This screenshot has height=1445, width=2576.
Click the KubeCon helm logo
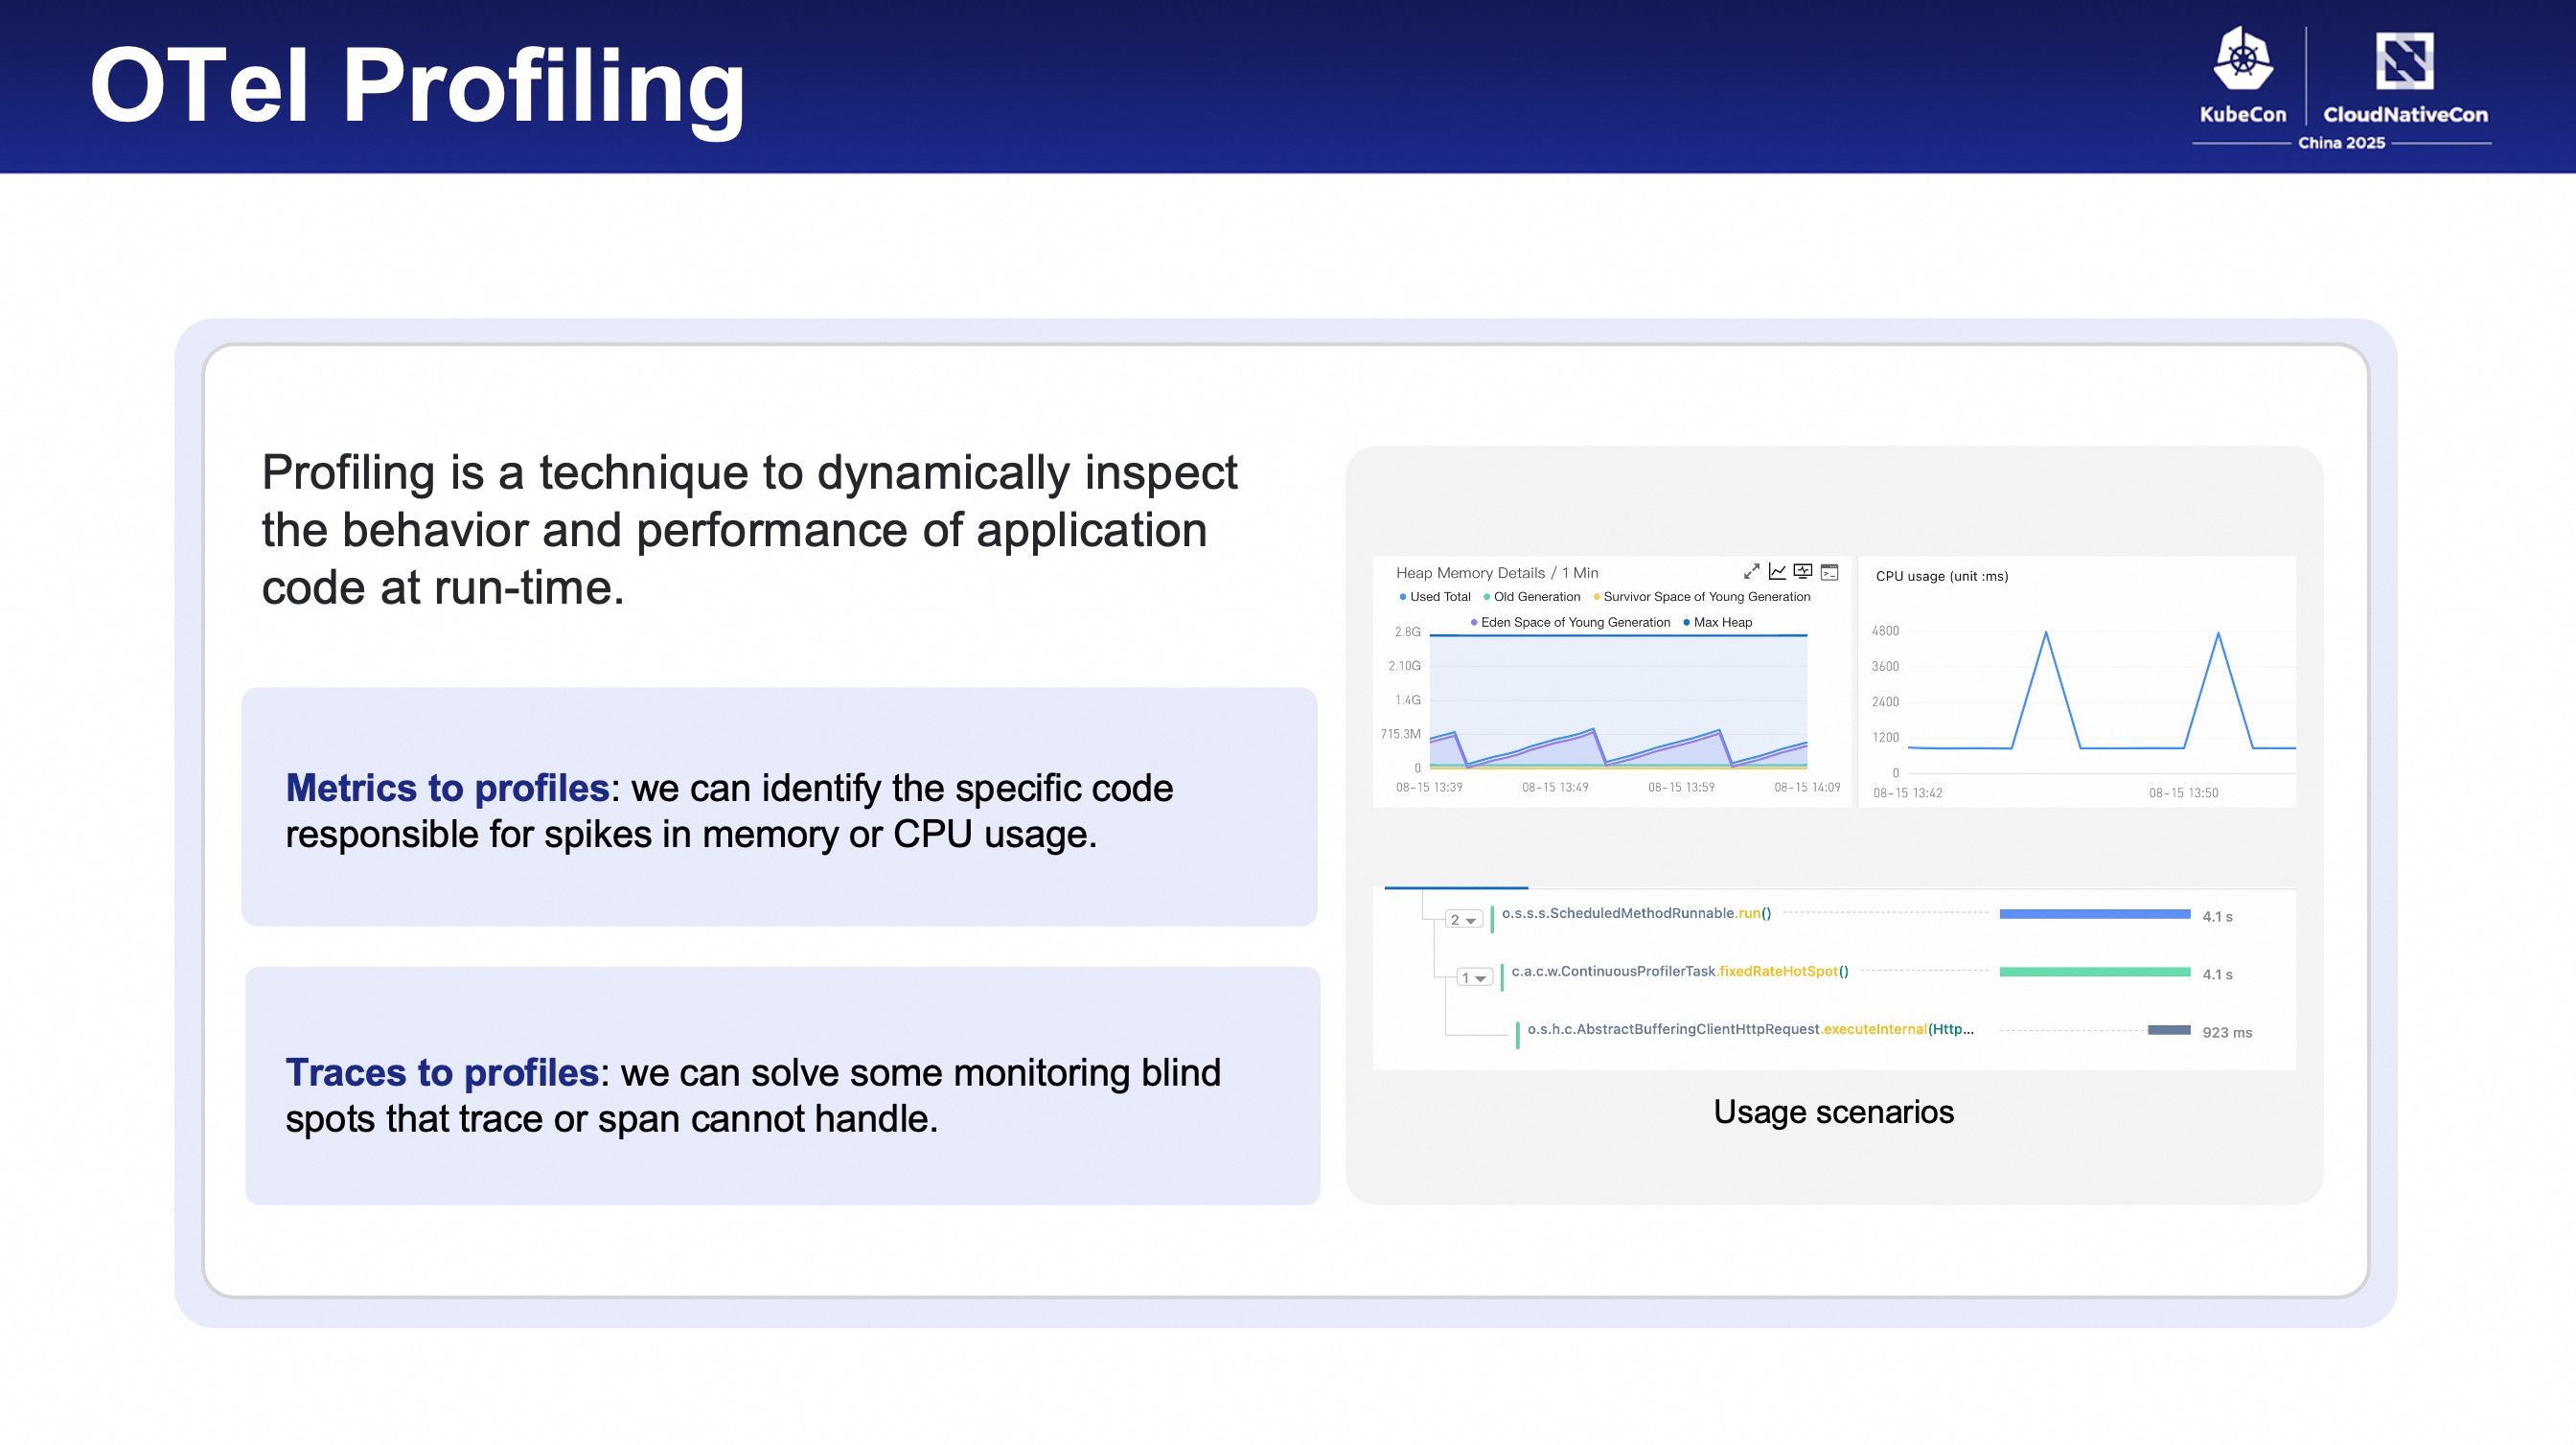[x=2243, y=58]
